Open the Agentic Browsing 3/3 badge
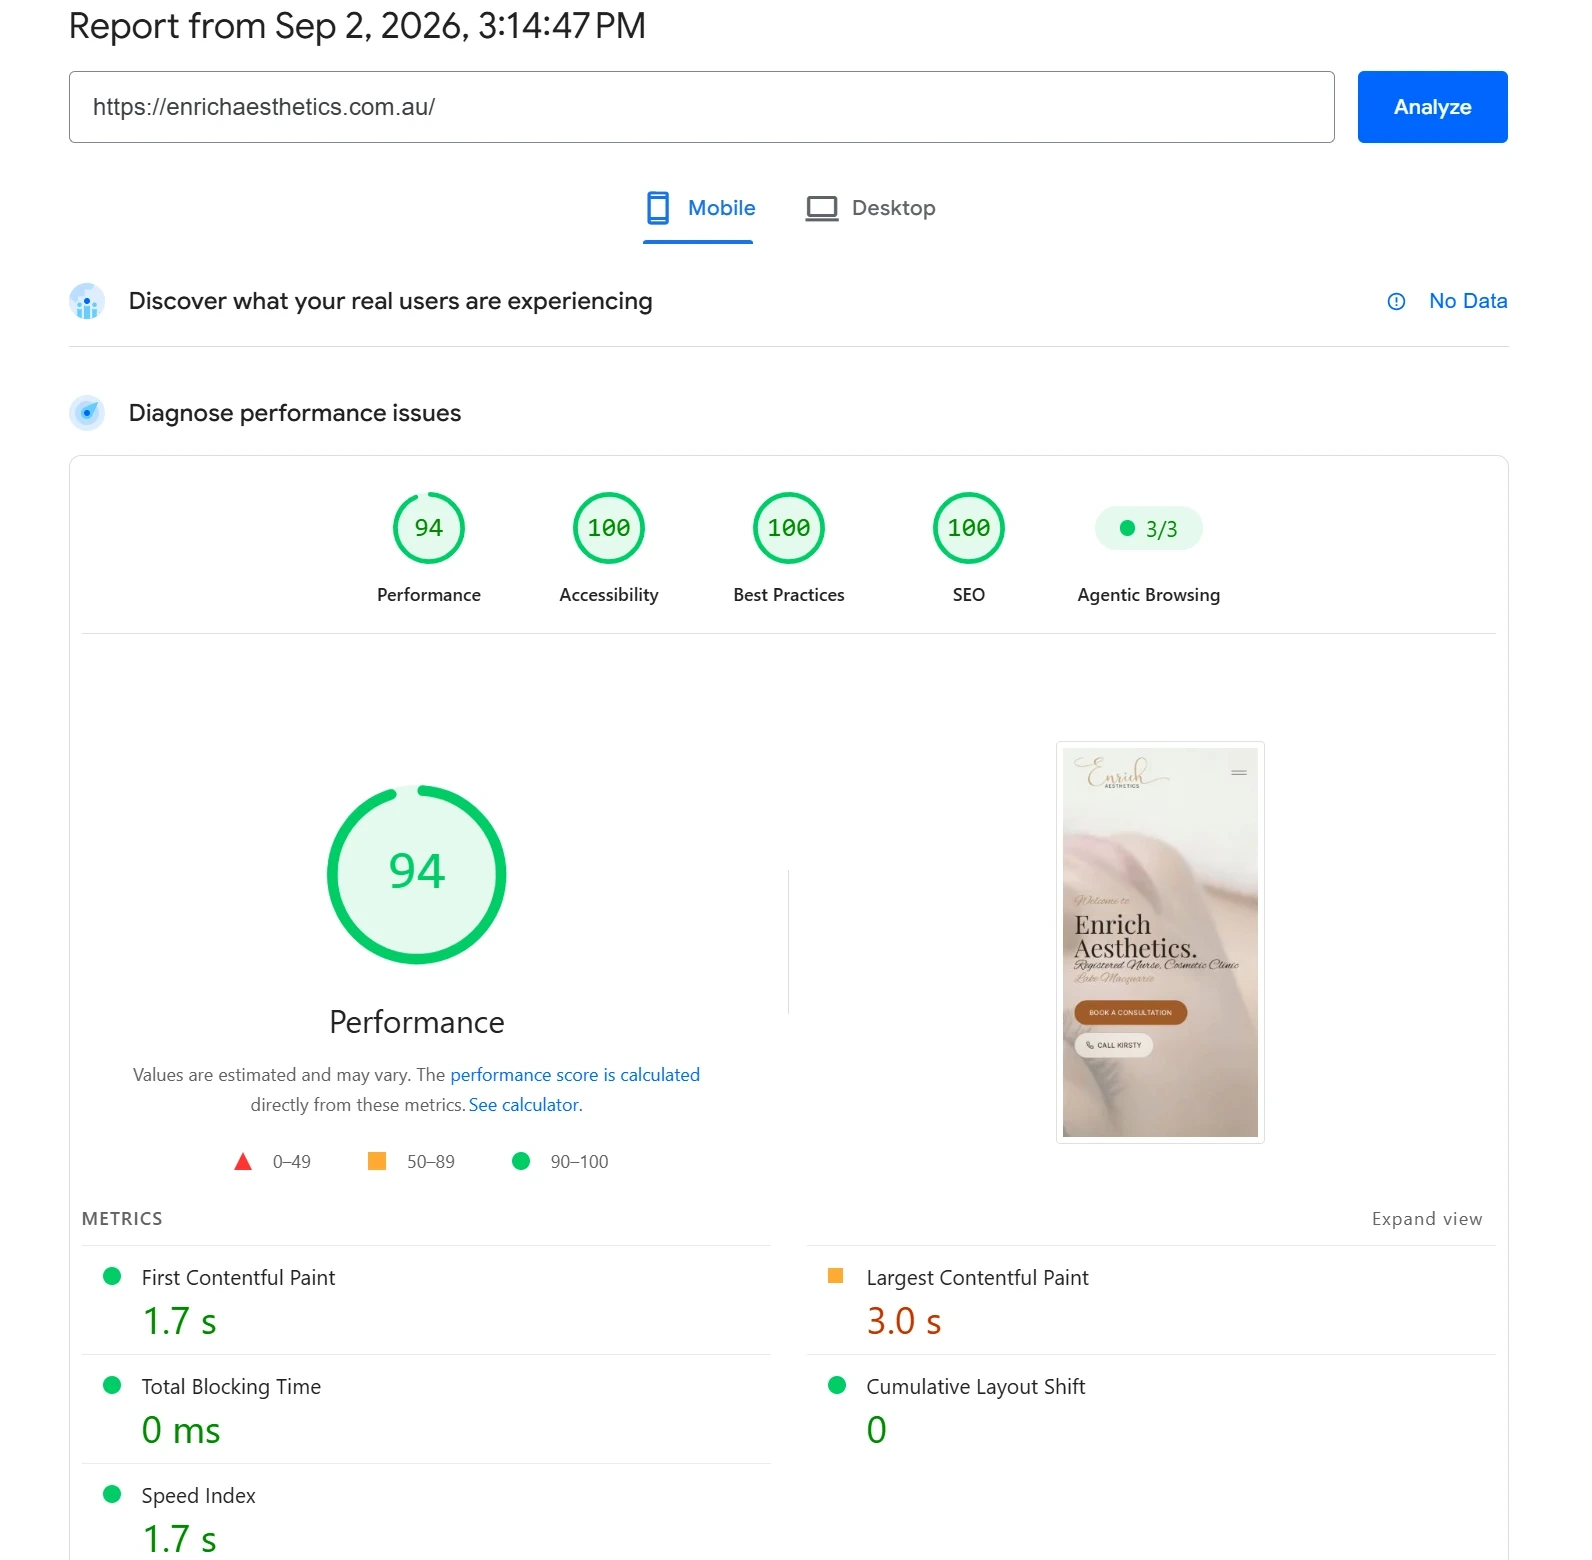Screen dimensions: 1592x1560 [x=1149, y=528]
